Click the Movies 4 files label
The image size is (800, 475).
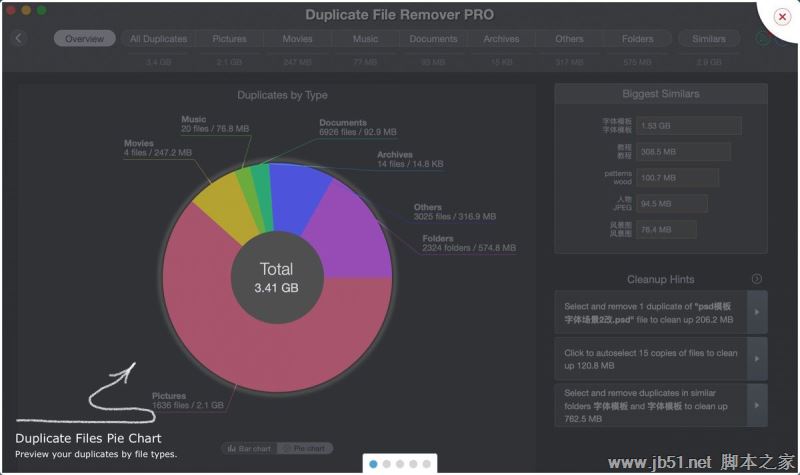pos(158,148)
